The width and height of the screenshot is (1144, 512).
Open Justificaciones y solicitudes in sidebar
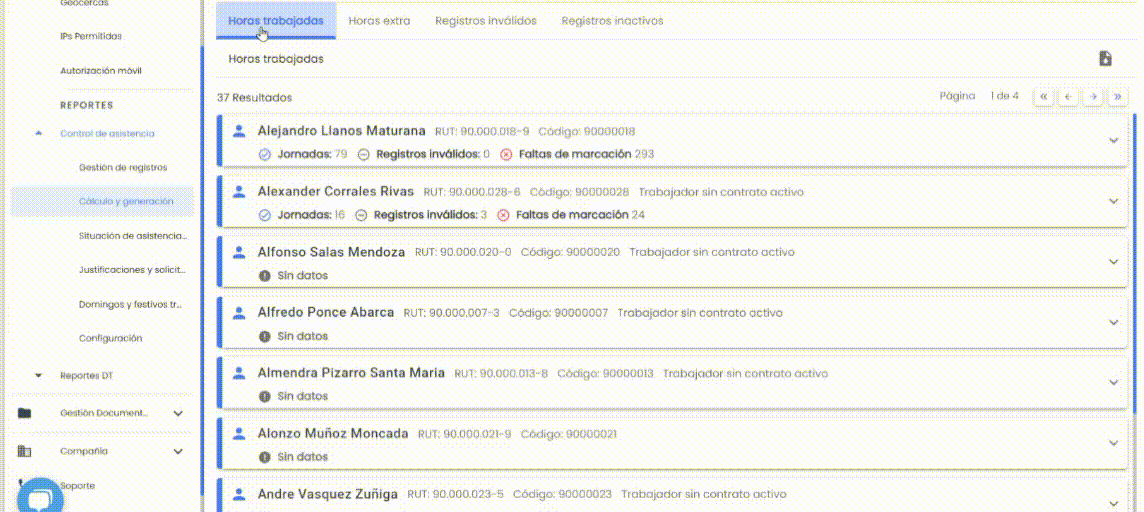132,270
